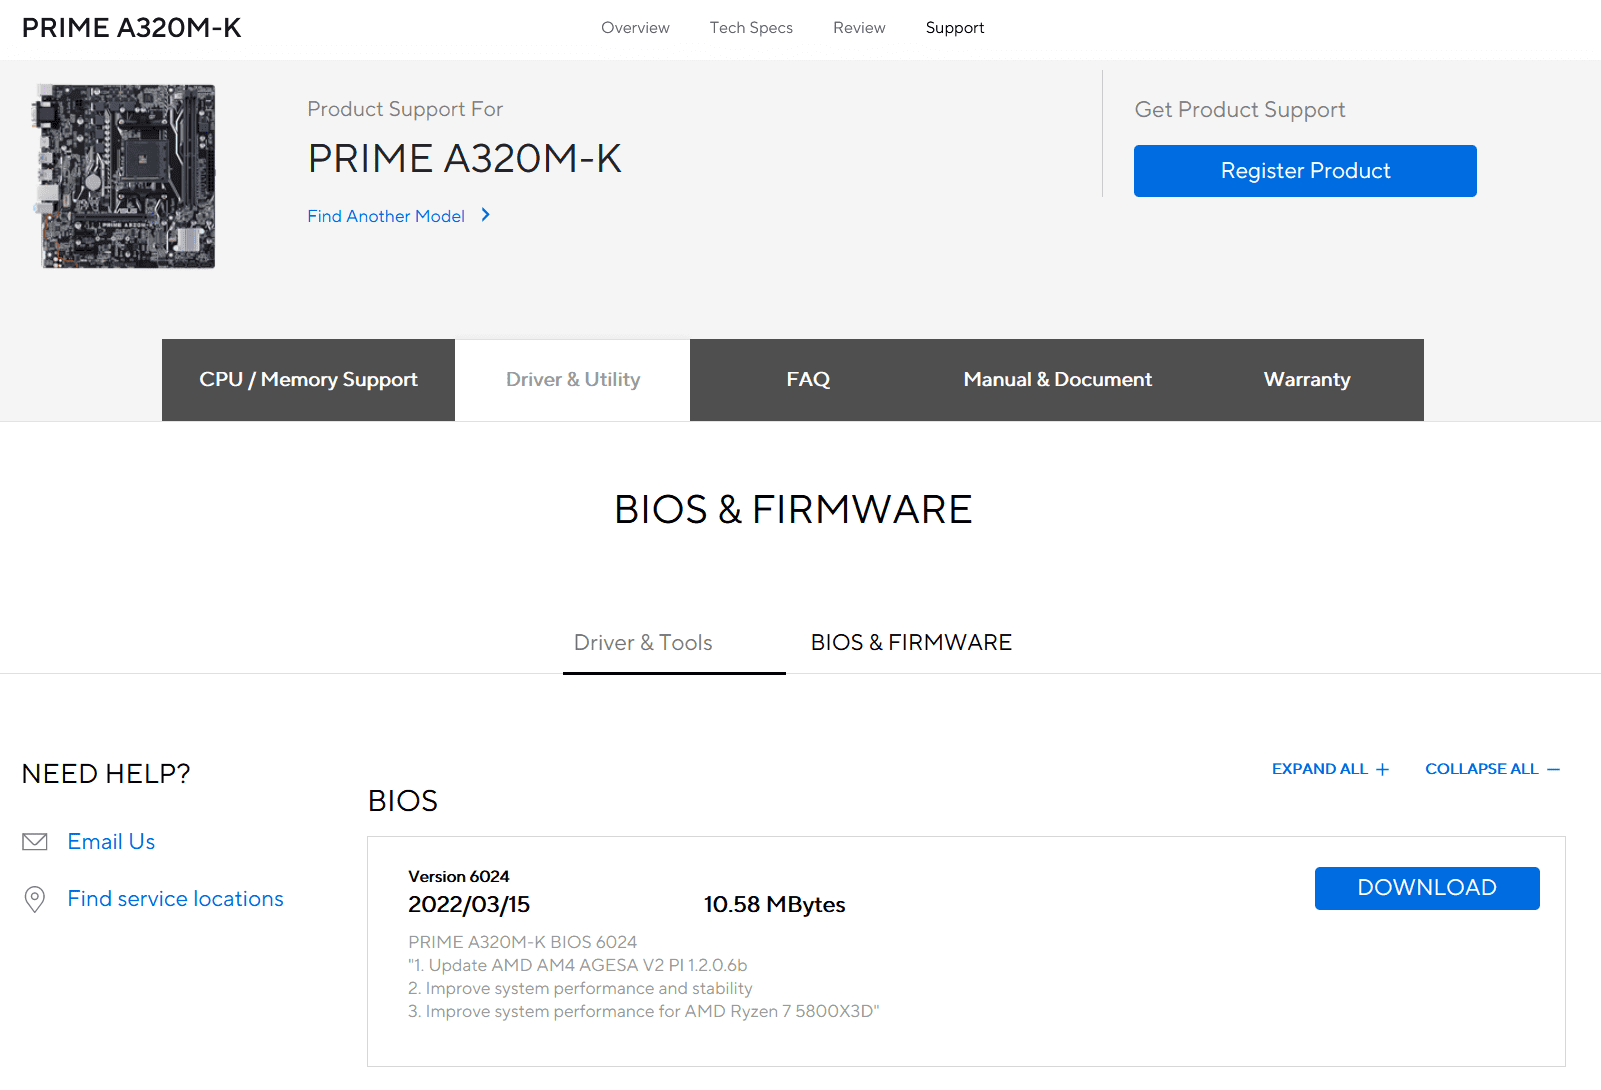Image resolution: width=1601 pixels, height=1090 pixels.
Task: Click the PRIME A320M-K motherboard image
Action: point(127,176)
